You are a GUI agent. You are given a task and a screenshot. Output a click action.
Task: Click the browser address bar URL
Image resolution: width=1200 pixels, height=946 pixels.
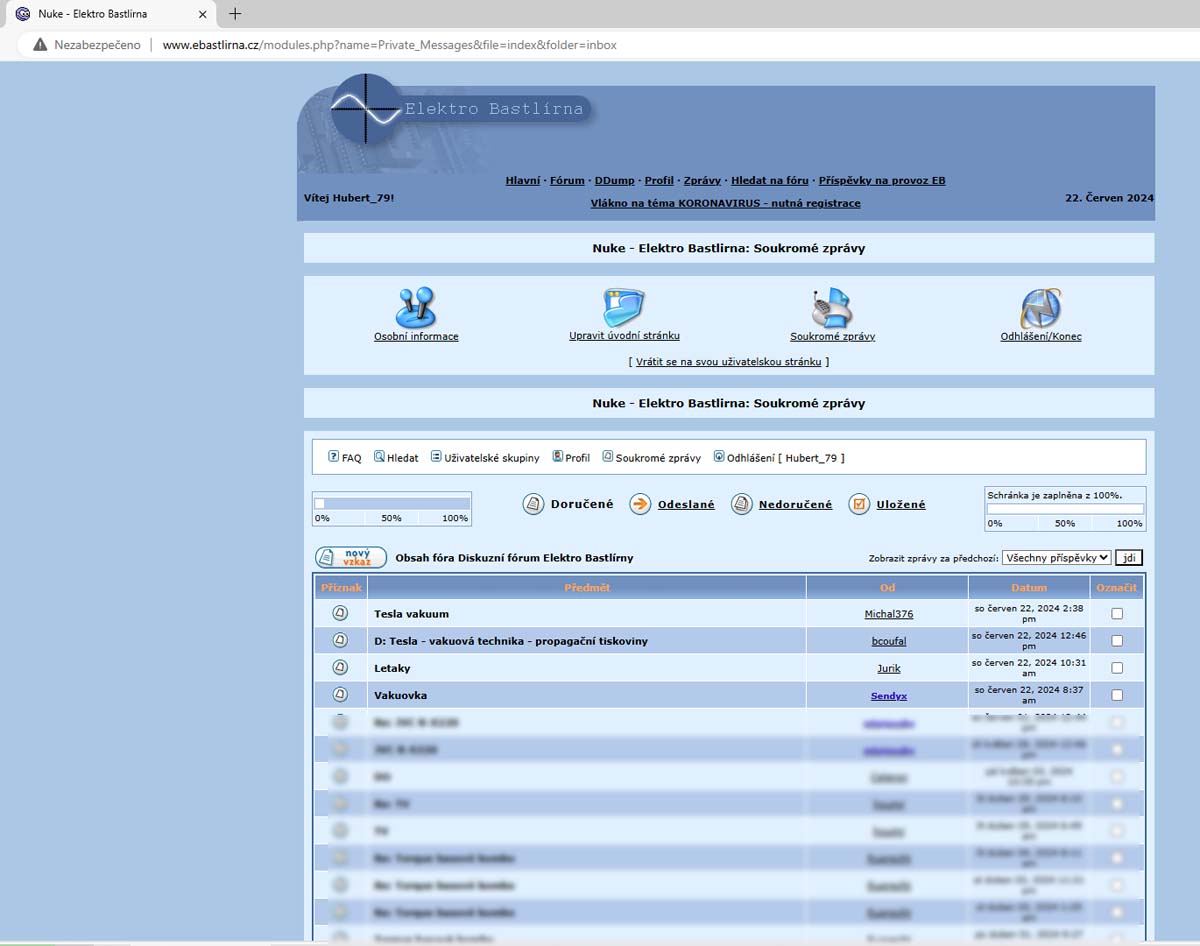tap(389, 45)
